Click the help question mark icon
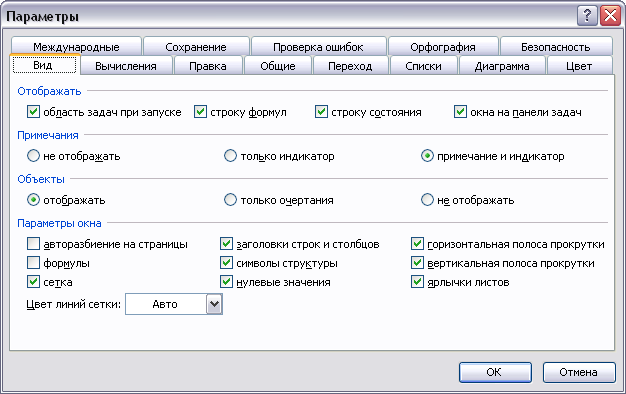 [587, 16]
